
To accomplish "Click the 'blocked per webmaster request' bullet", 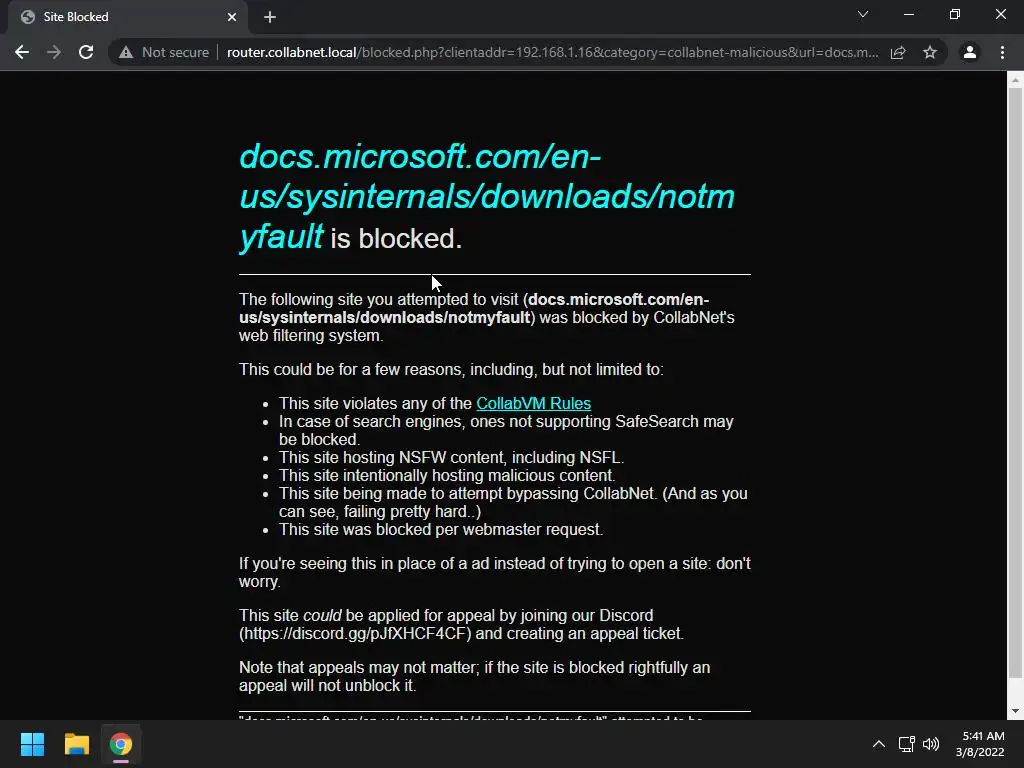I will pyautogui.click(x=441, y=530).
